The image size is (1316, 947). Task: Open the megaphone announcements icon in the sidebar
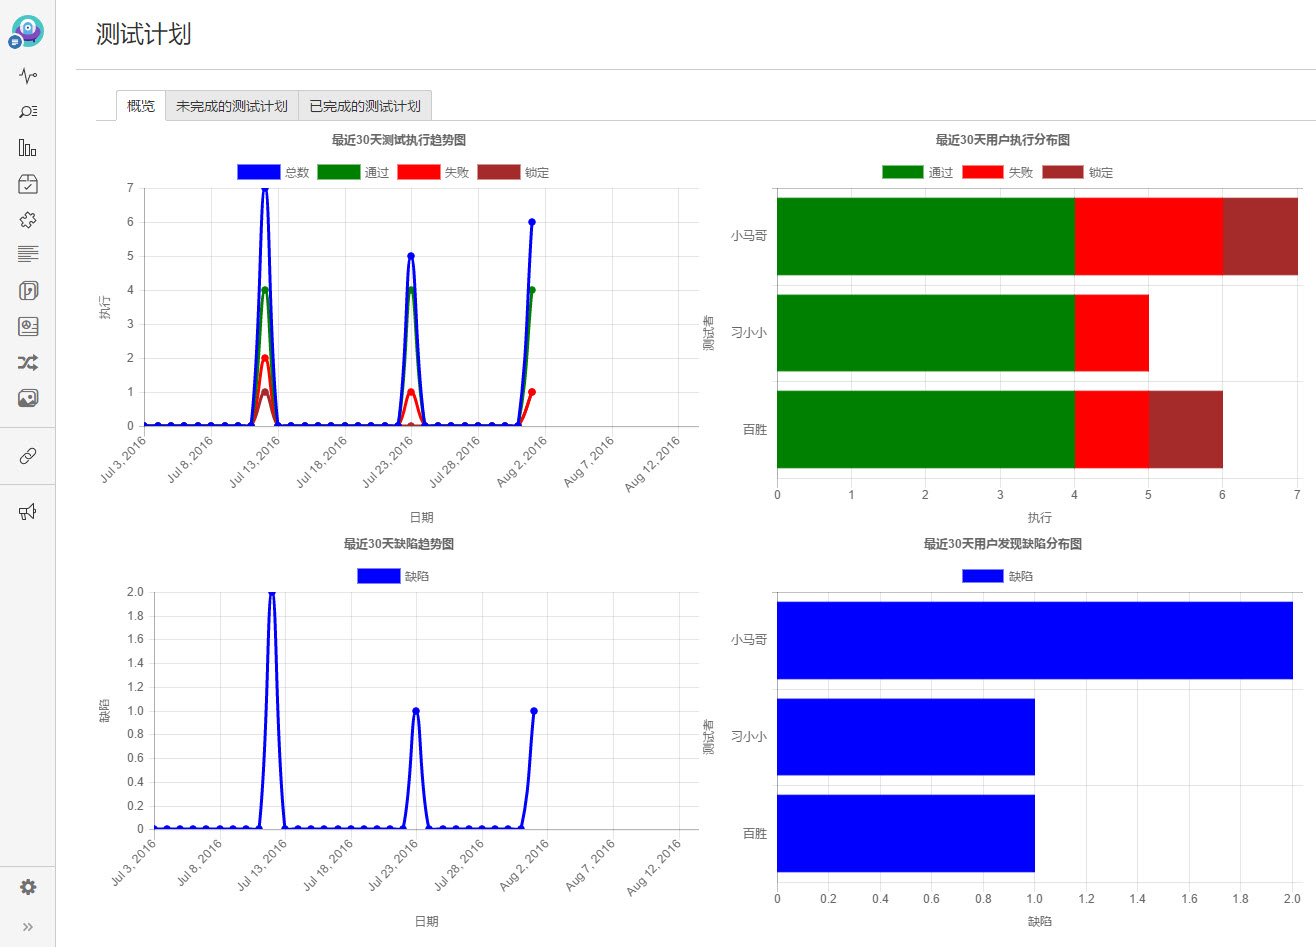[x=28, y=512]
